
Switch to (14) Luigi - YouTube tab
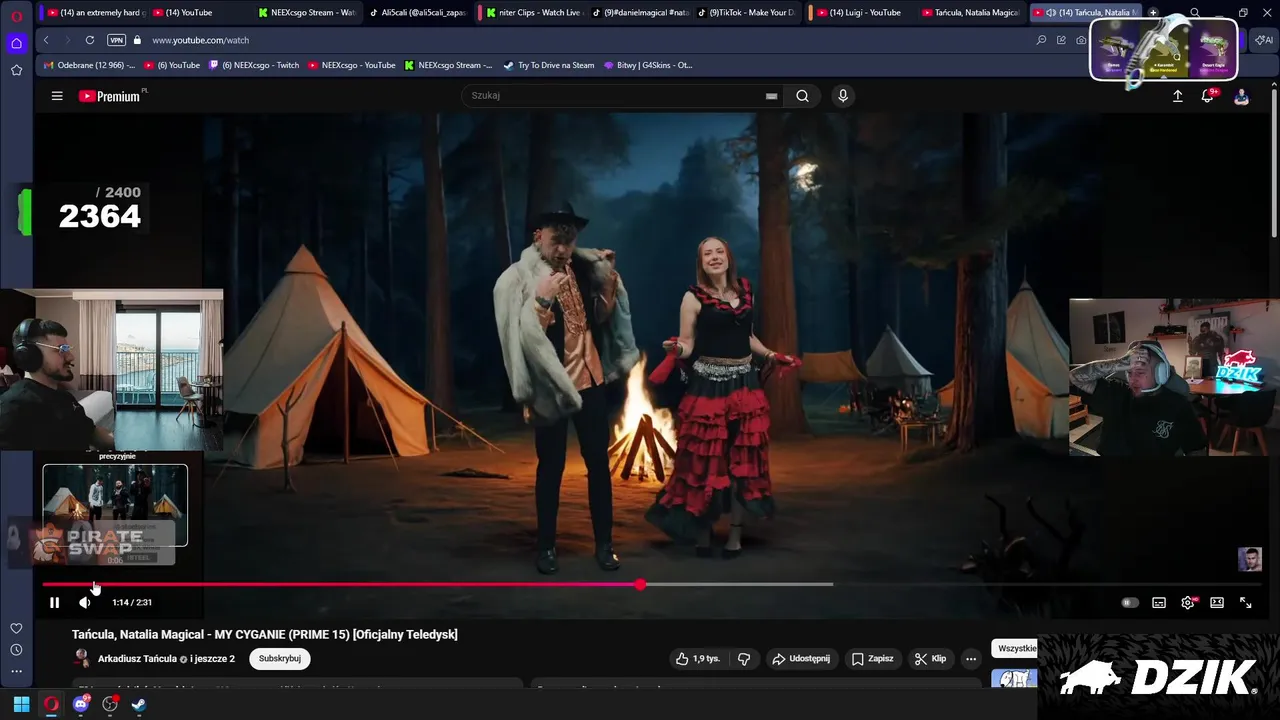click(858, 12)
